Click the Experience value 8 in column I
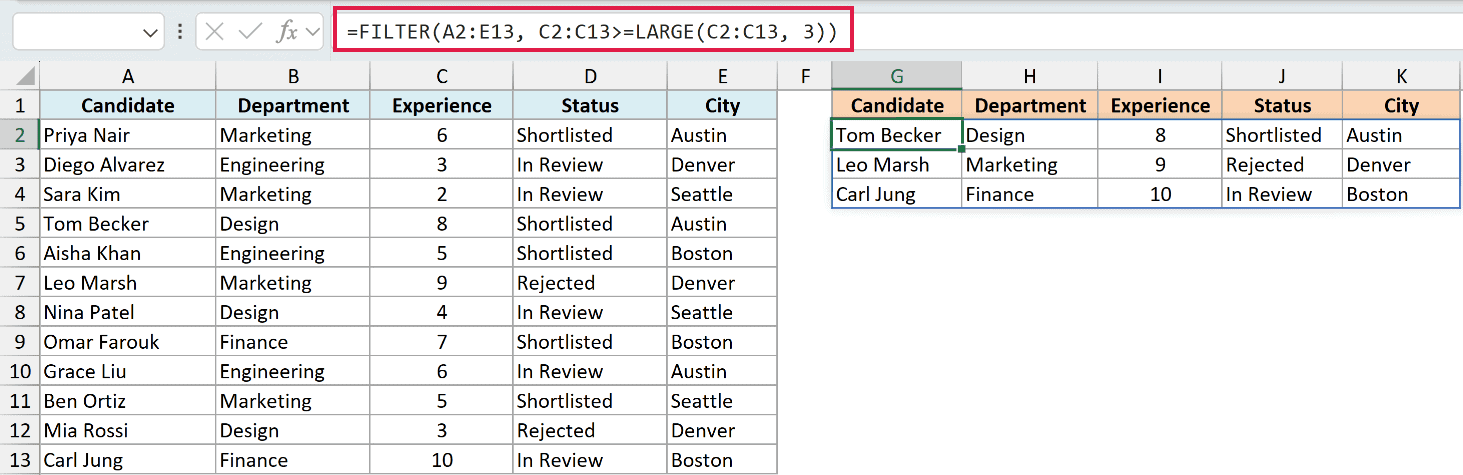Screen dimensions: 1463x475 click(x=1160, y=135)
